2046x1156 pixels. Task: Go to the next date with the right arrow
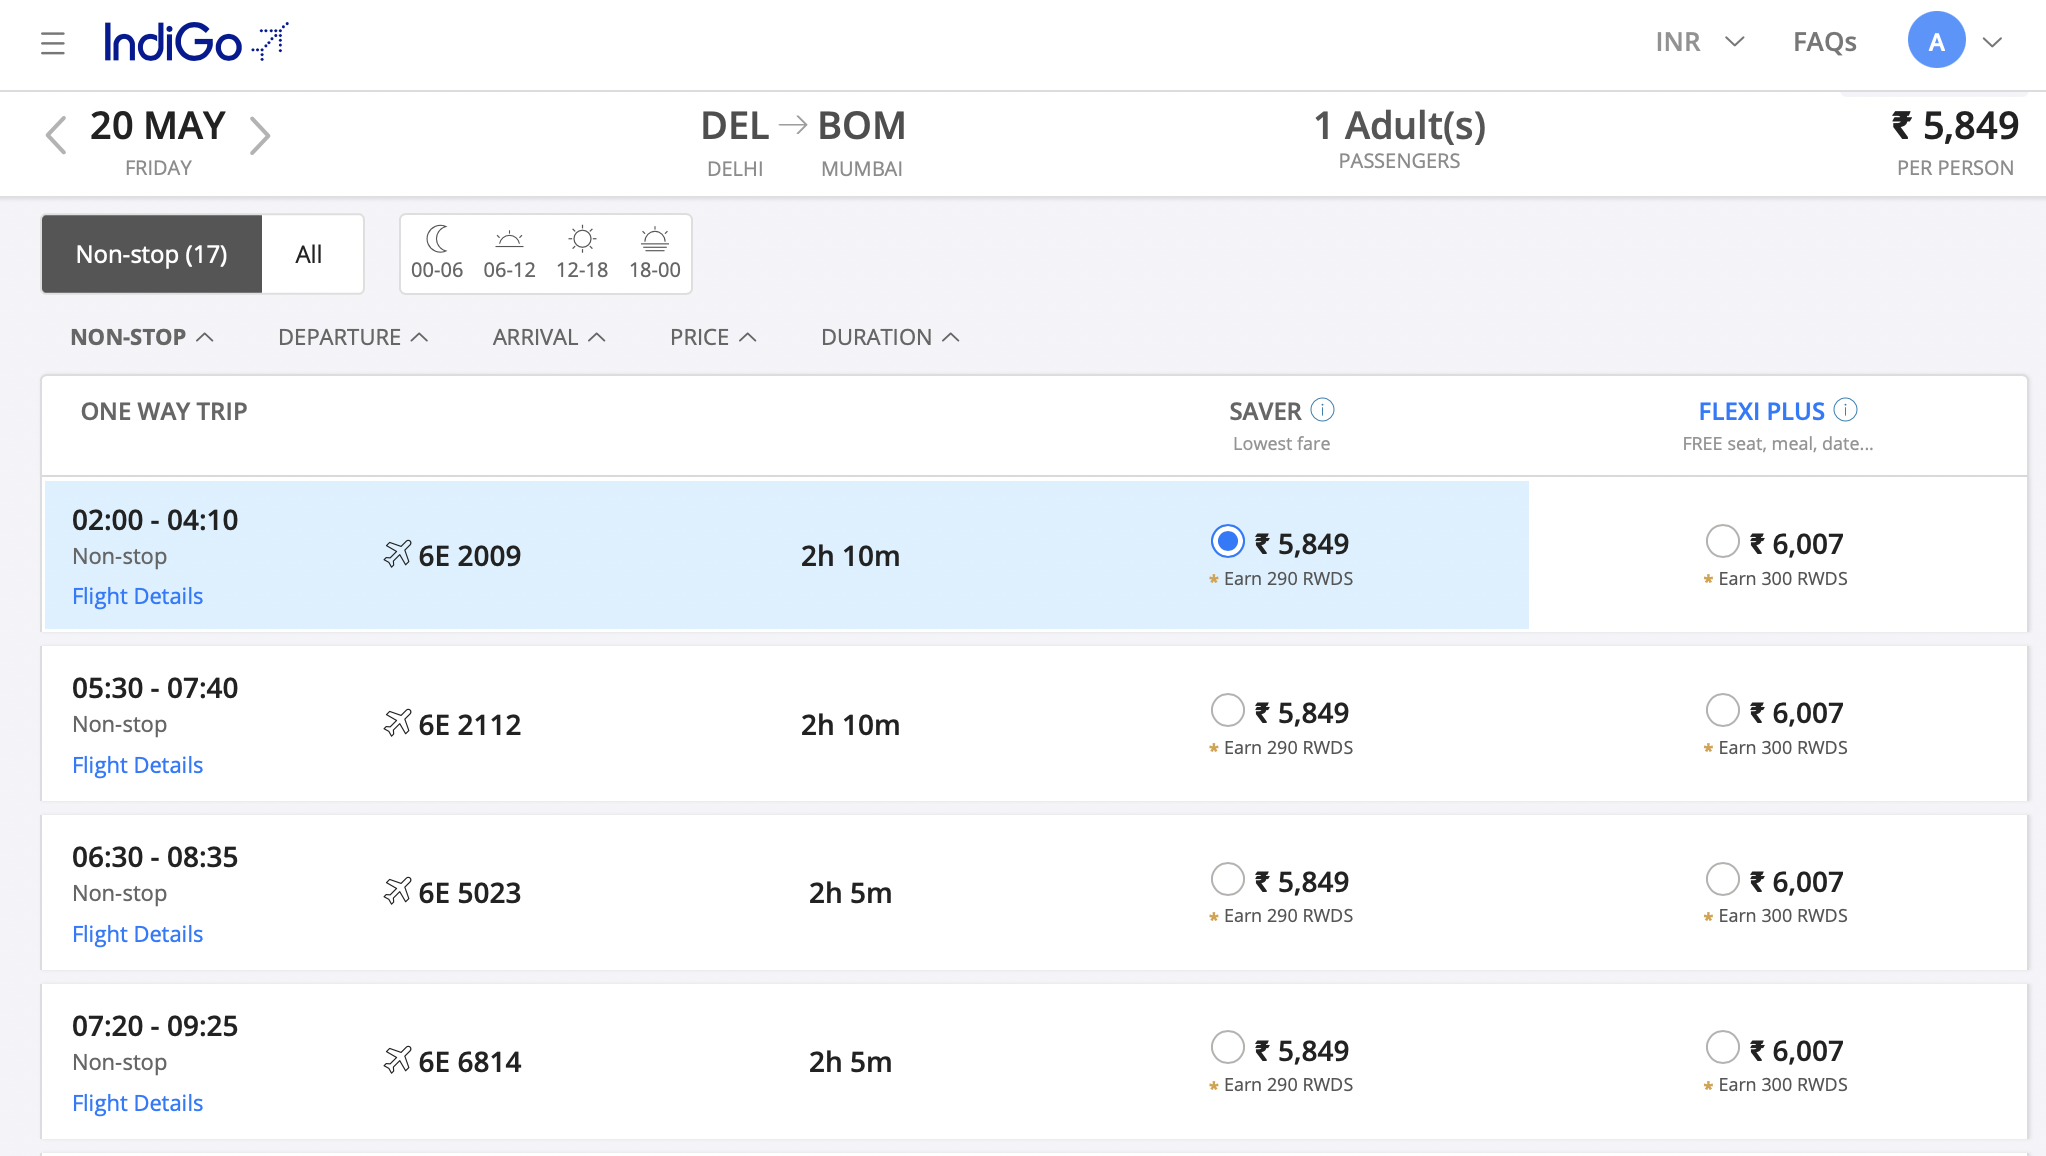tap(262, 134)
